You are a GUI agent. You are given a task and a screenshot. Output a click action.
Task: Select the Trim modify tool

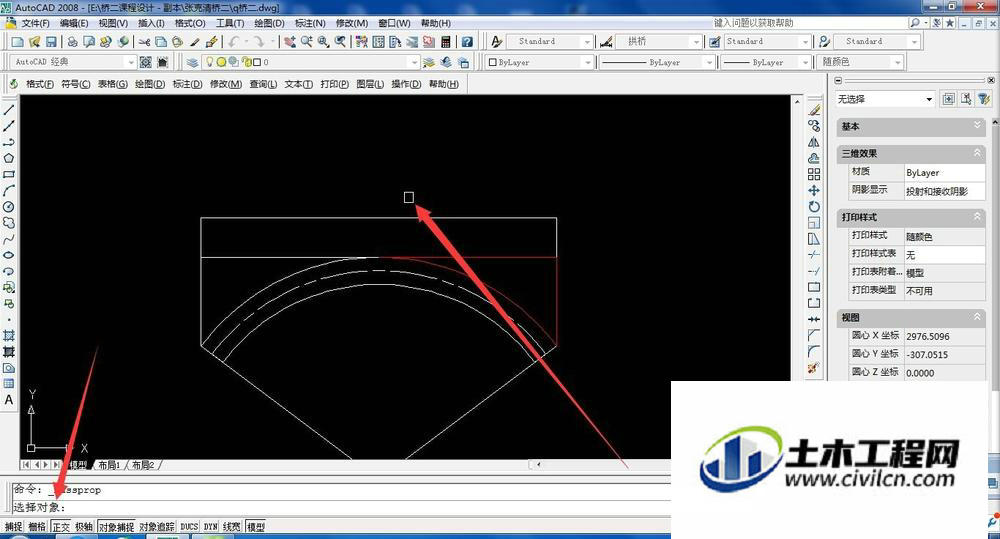coord(814,255)
